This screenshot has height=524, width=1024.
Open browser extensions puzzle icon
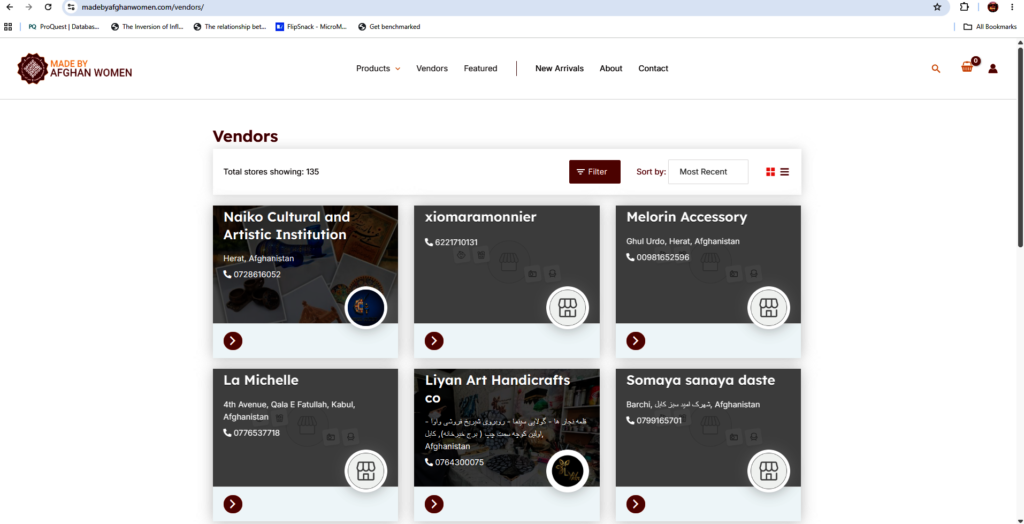click(x=965, y=7)
